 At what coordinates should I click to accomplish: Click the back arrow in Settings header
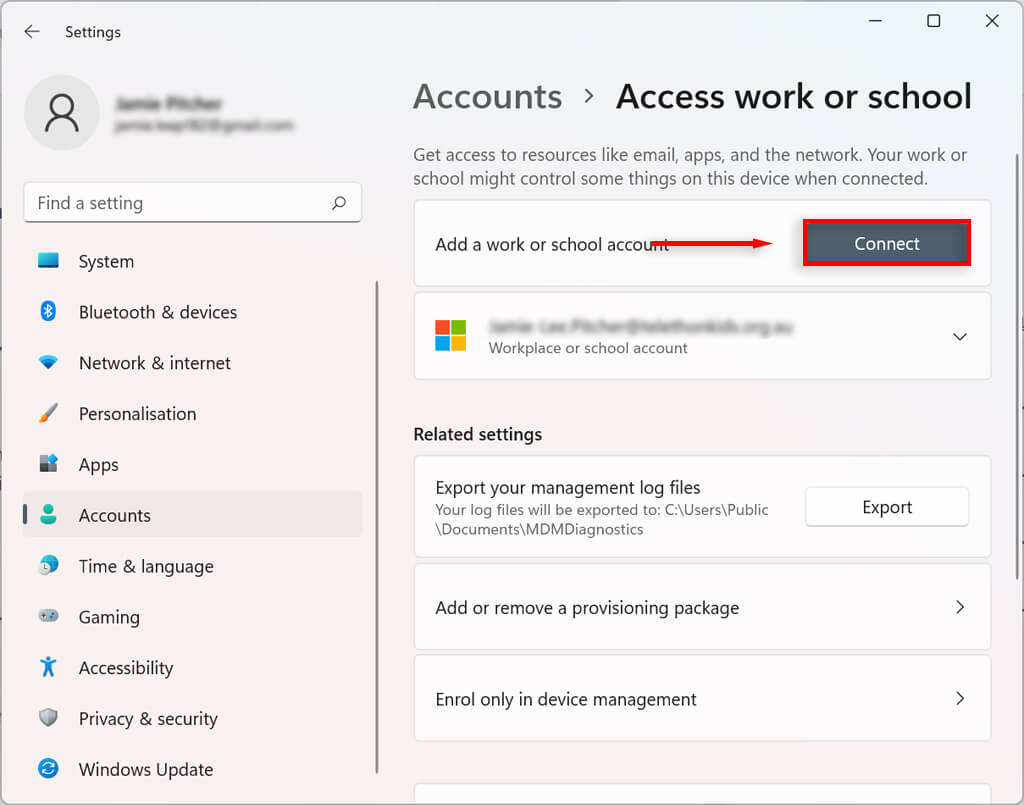tap(32, 32)
